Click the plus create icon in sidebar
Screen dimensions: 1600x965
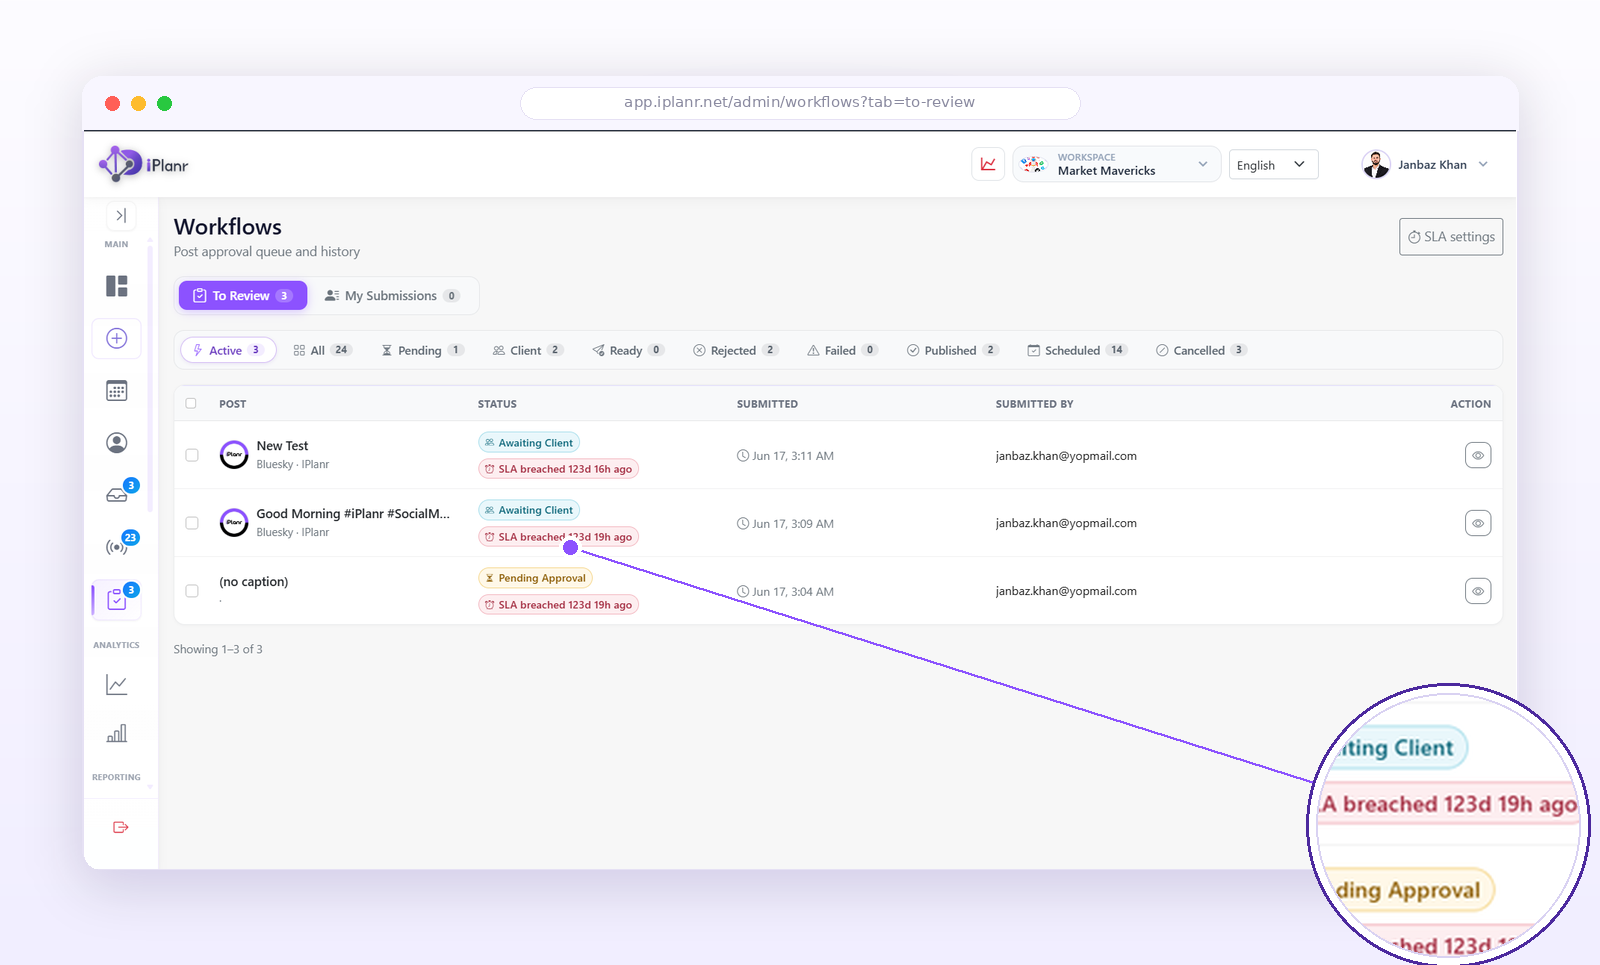117,338
